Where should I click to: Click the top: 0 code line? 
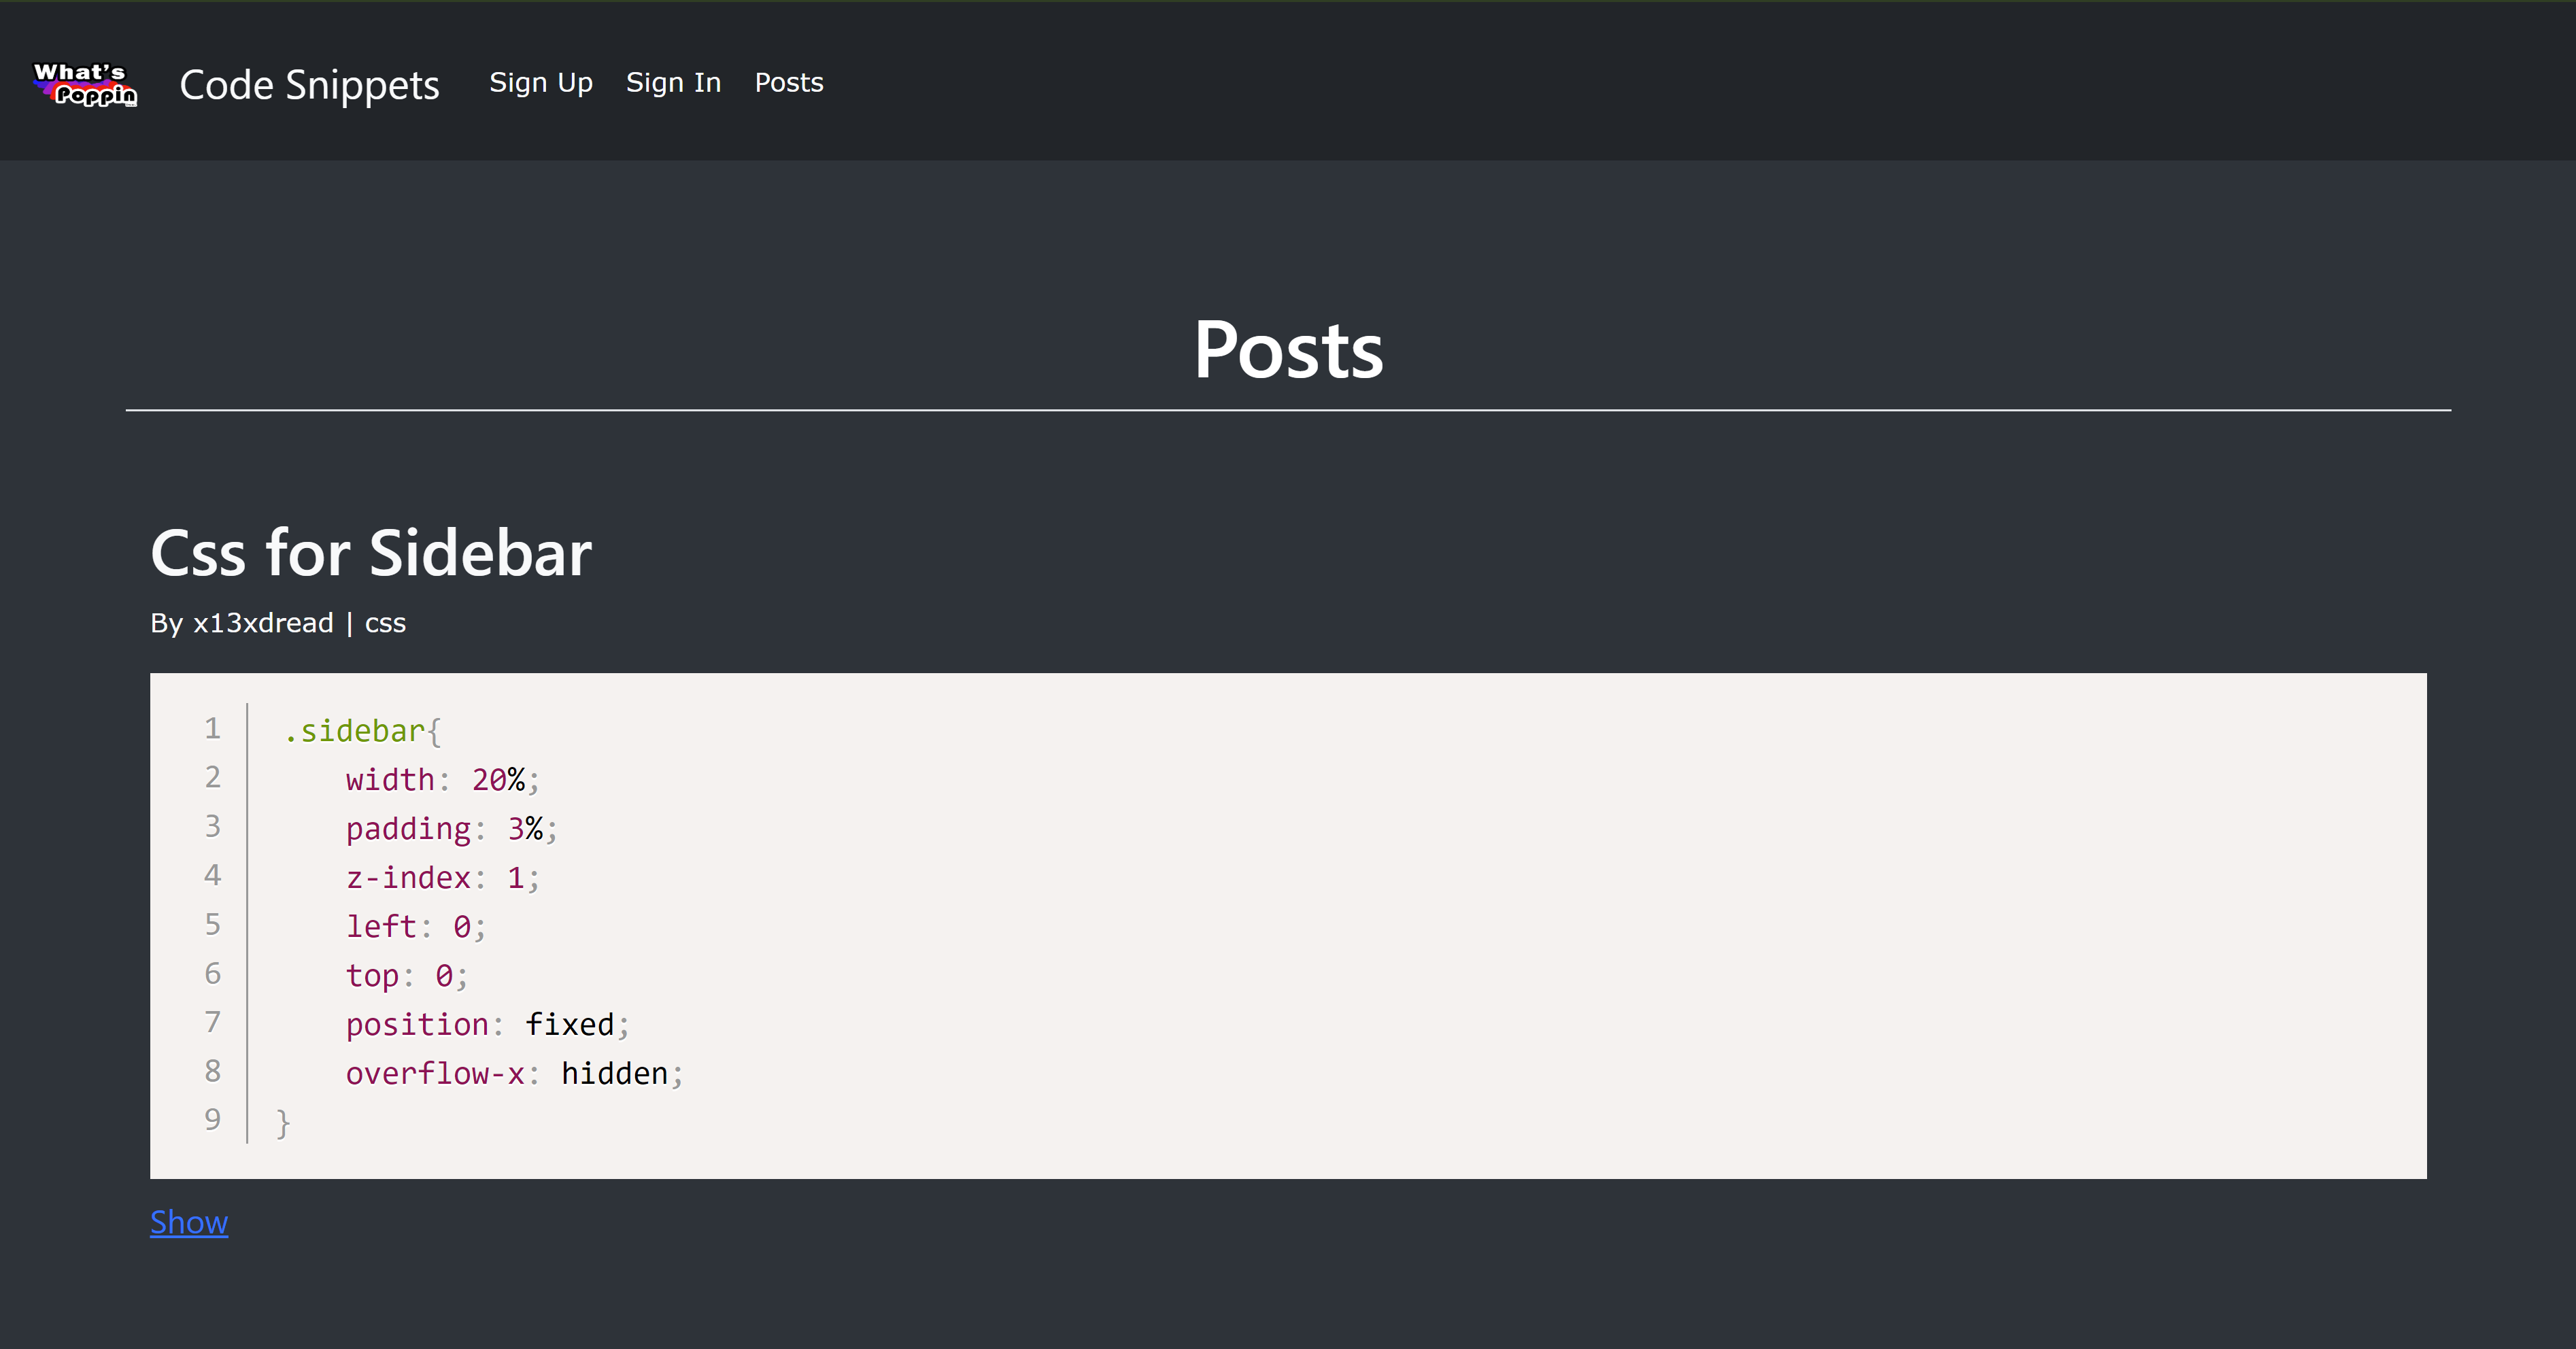(405, 976)
